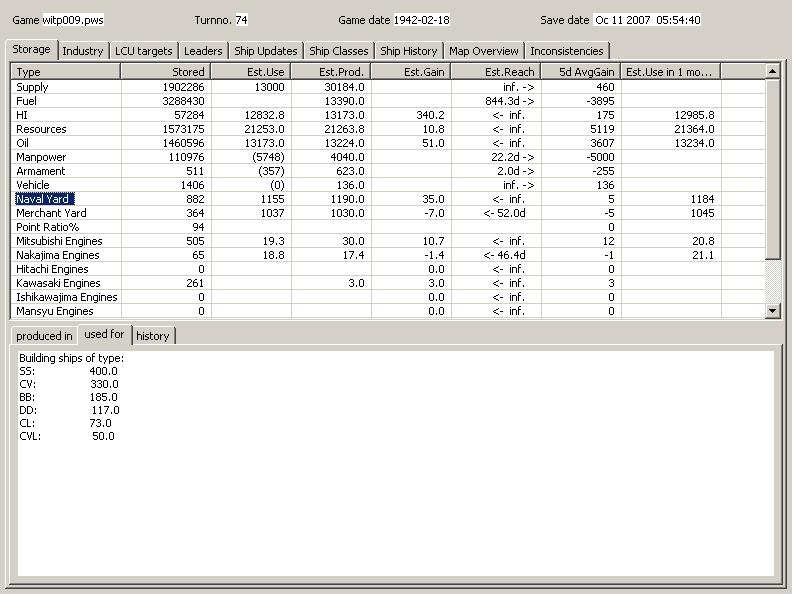Select the Hitachi Engines row

388,269
